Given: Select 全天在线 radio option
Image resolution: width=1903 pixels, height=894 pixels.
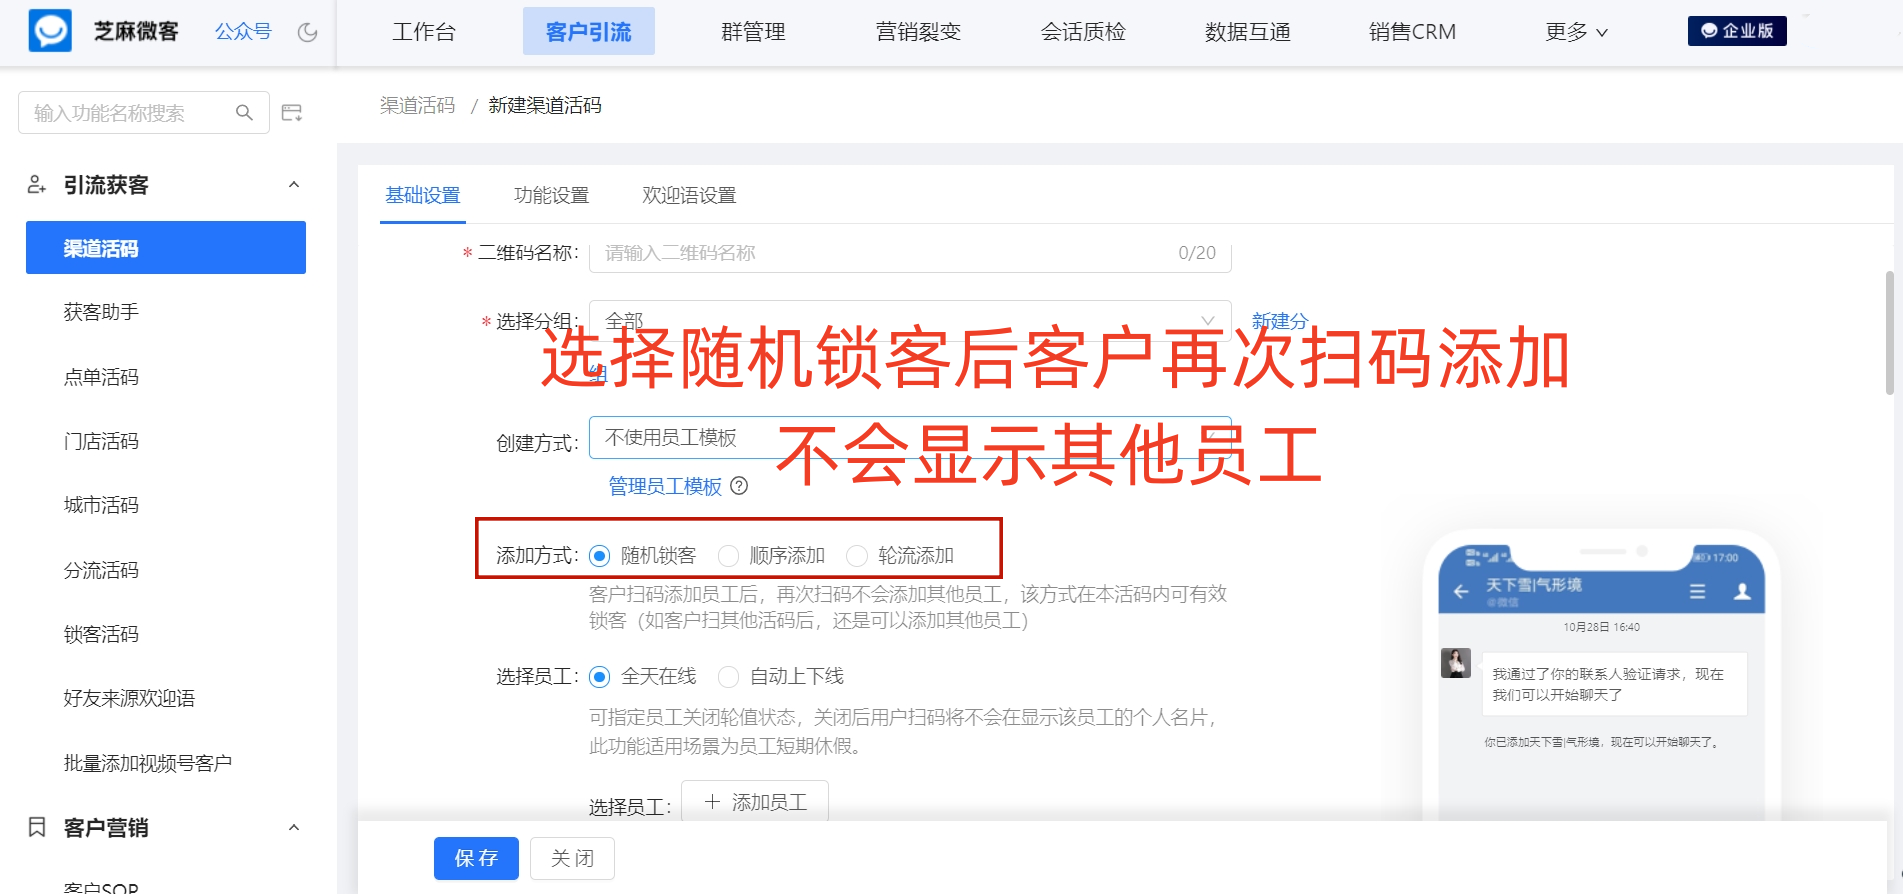Looking at the screenshot, I should point(599,677).
